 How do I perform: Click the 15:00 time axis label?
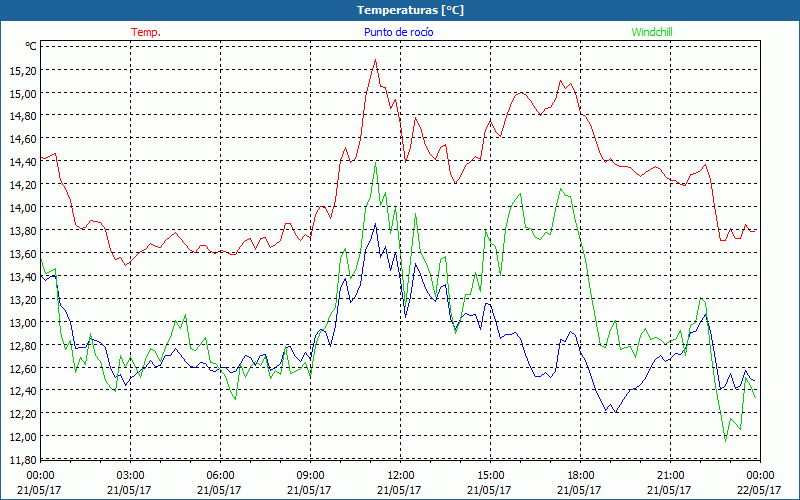[490, 475]
